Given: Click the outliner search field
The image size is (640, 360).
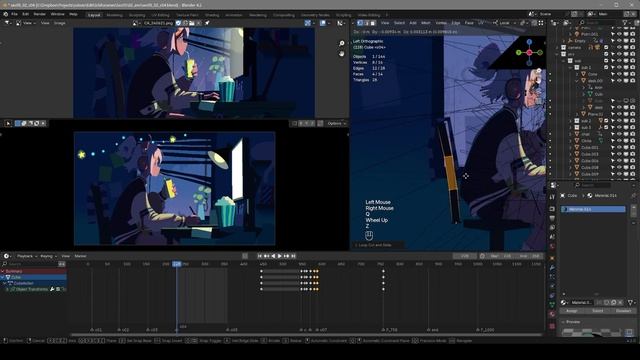Looking at the screenshot, I should tap(597, 23).
